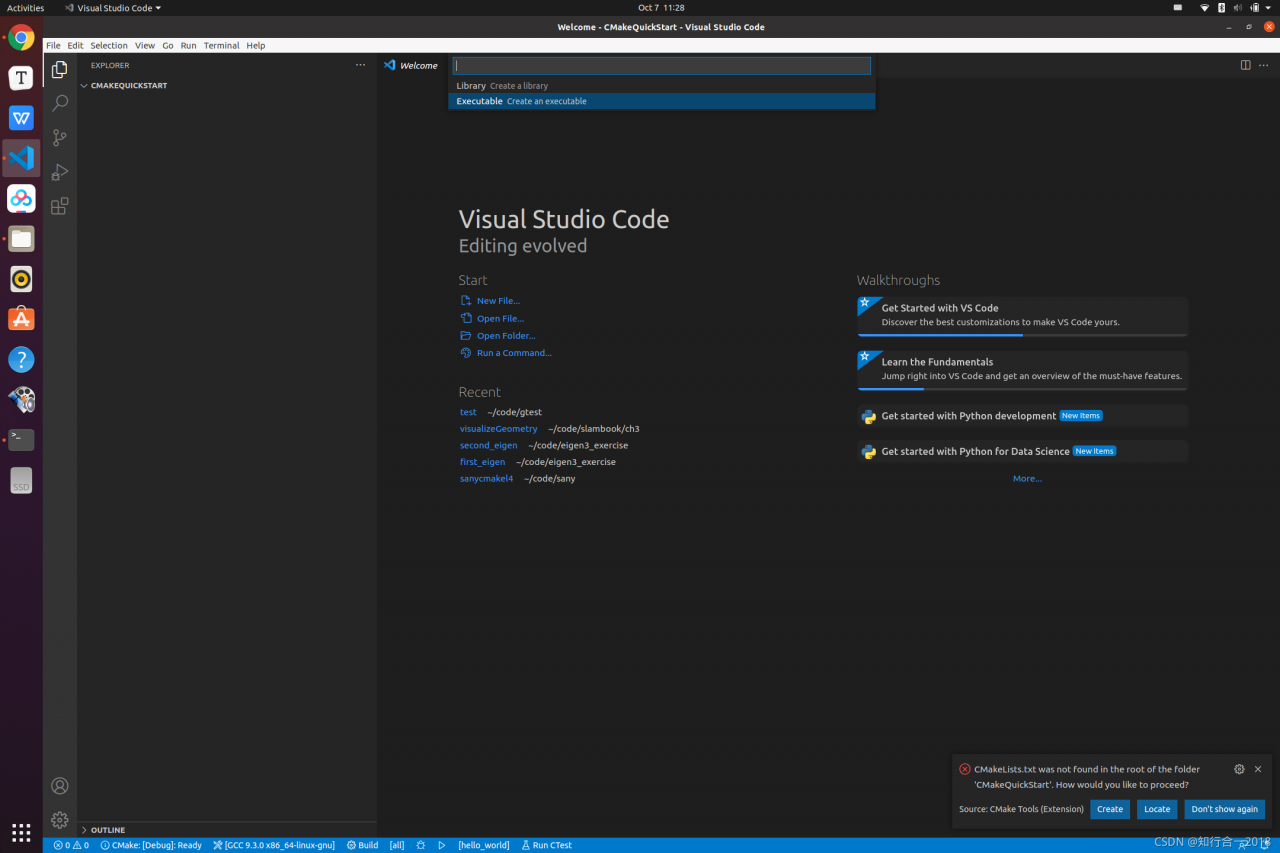Click the notification settings gear icon

(1239, 769)
